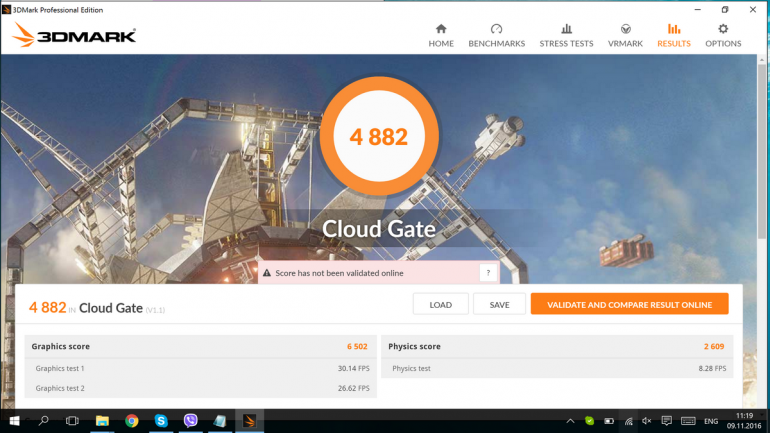Open Task View on taskbar
The height and width of the screenshot is (433, 770).
[72, 421]
